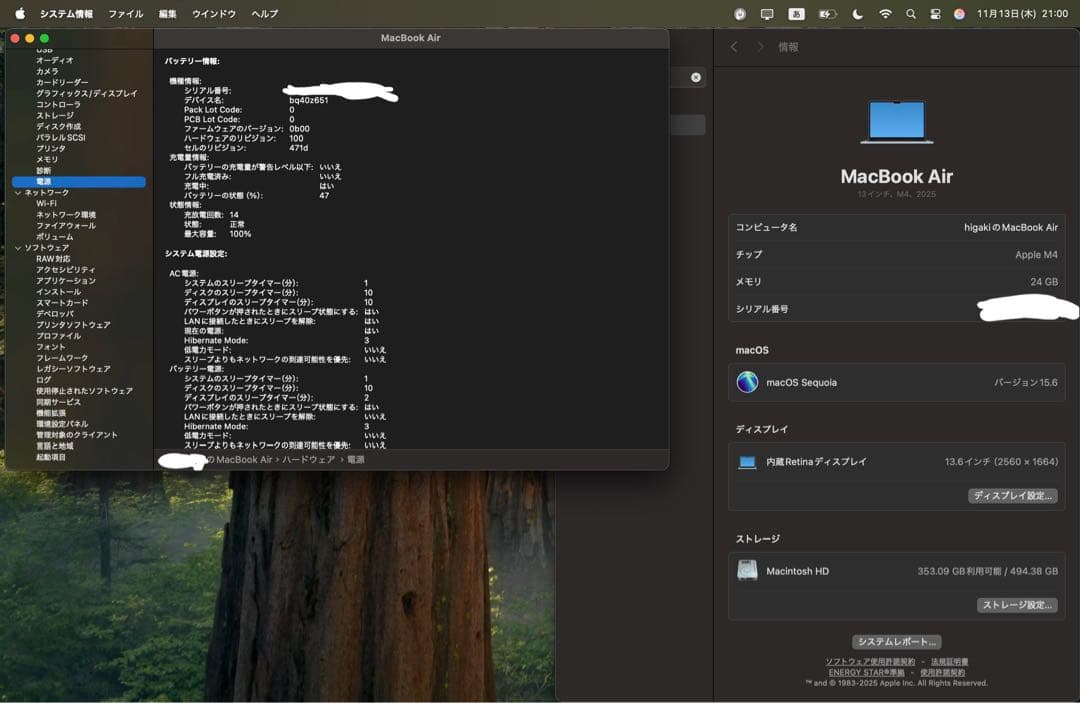Select 診断 in the sidebar
The image size is (1080, 703).
pyautogui.click(x=43, y=171)
